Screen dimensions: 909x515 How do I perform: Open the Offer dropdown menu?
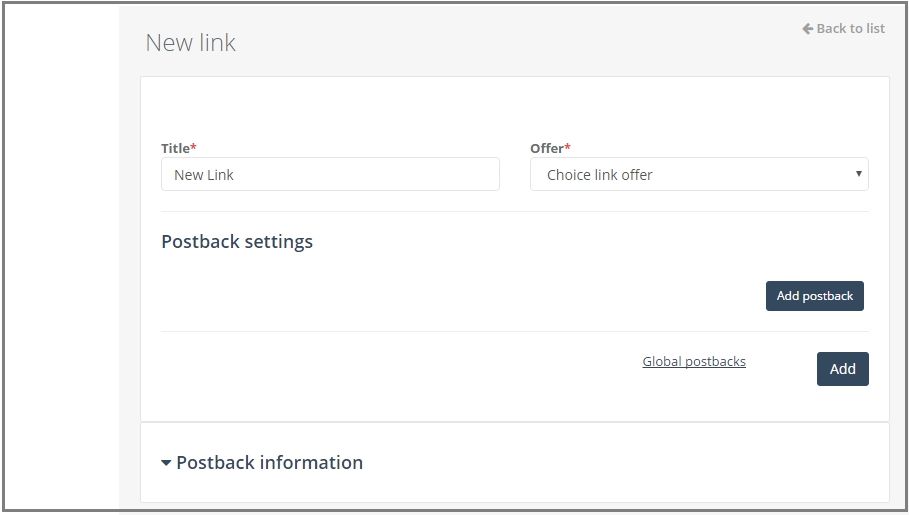699,174
